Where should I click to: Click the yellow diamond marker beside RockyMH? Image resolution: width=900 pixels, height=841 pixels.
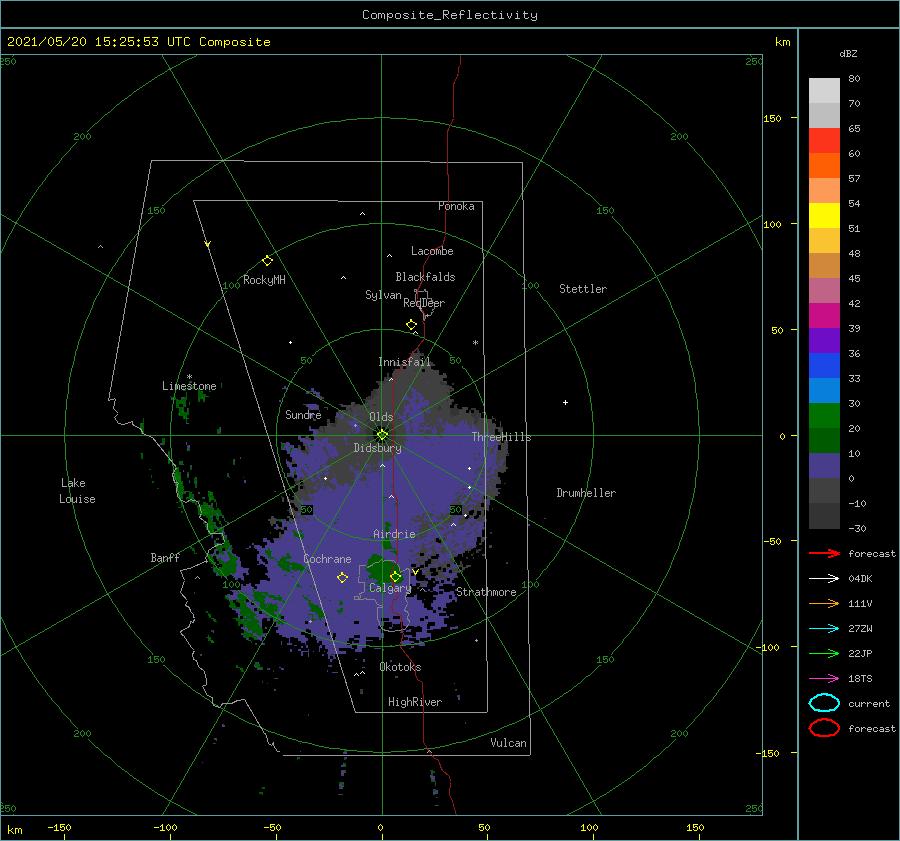point(267,261)
